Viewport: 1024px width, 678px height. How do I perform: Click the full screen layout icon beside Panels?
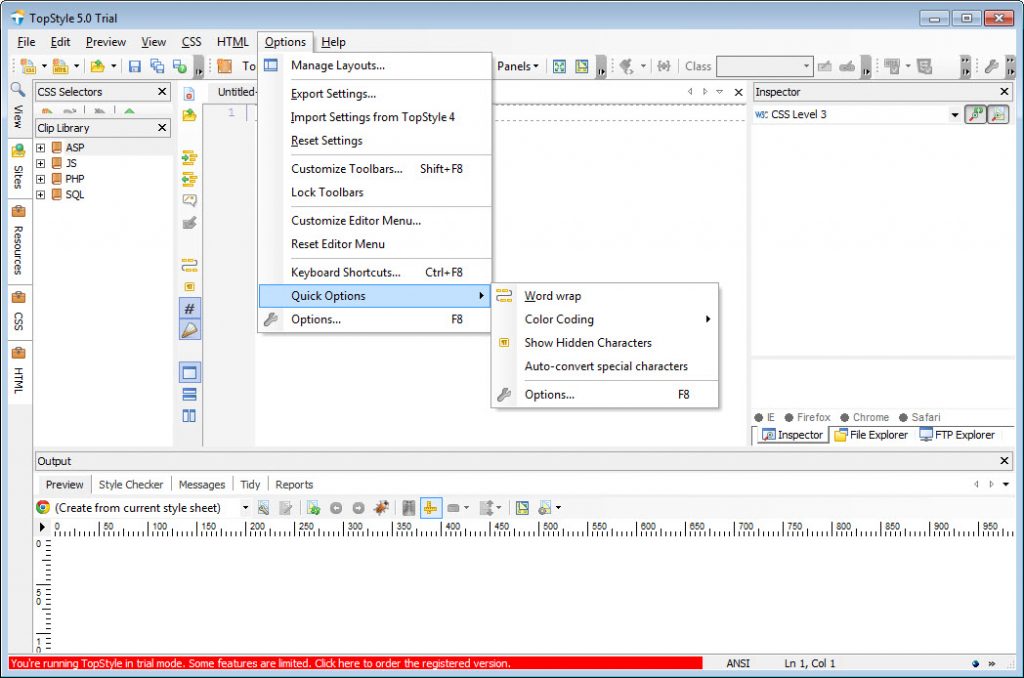pyautogui.click(x=560, y=66)
